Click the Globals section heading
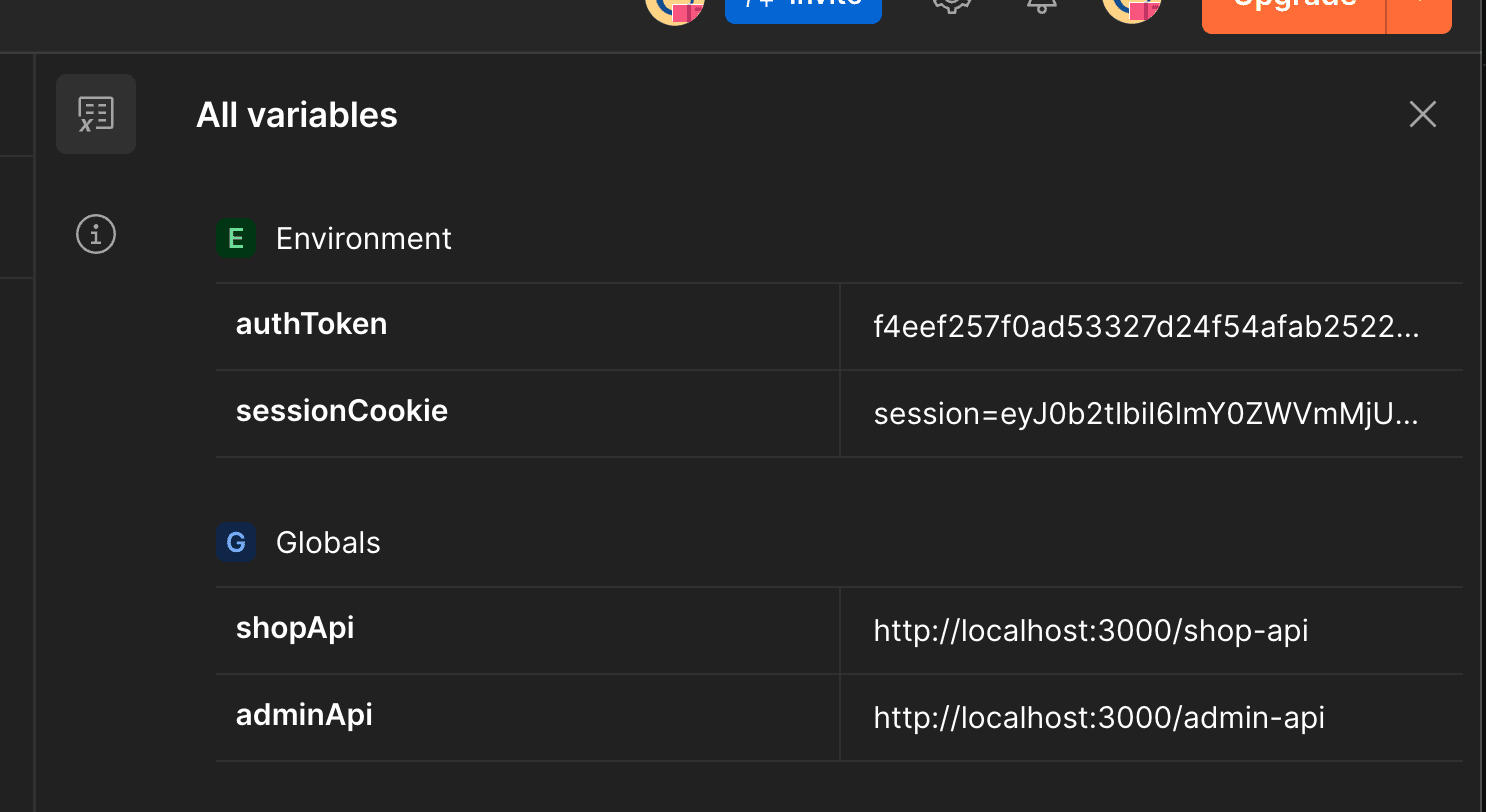This screenshot has height=812, width=1486. click(328, 543)
